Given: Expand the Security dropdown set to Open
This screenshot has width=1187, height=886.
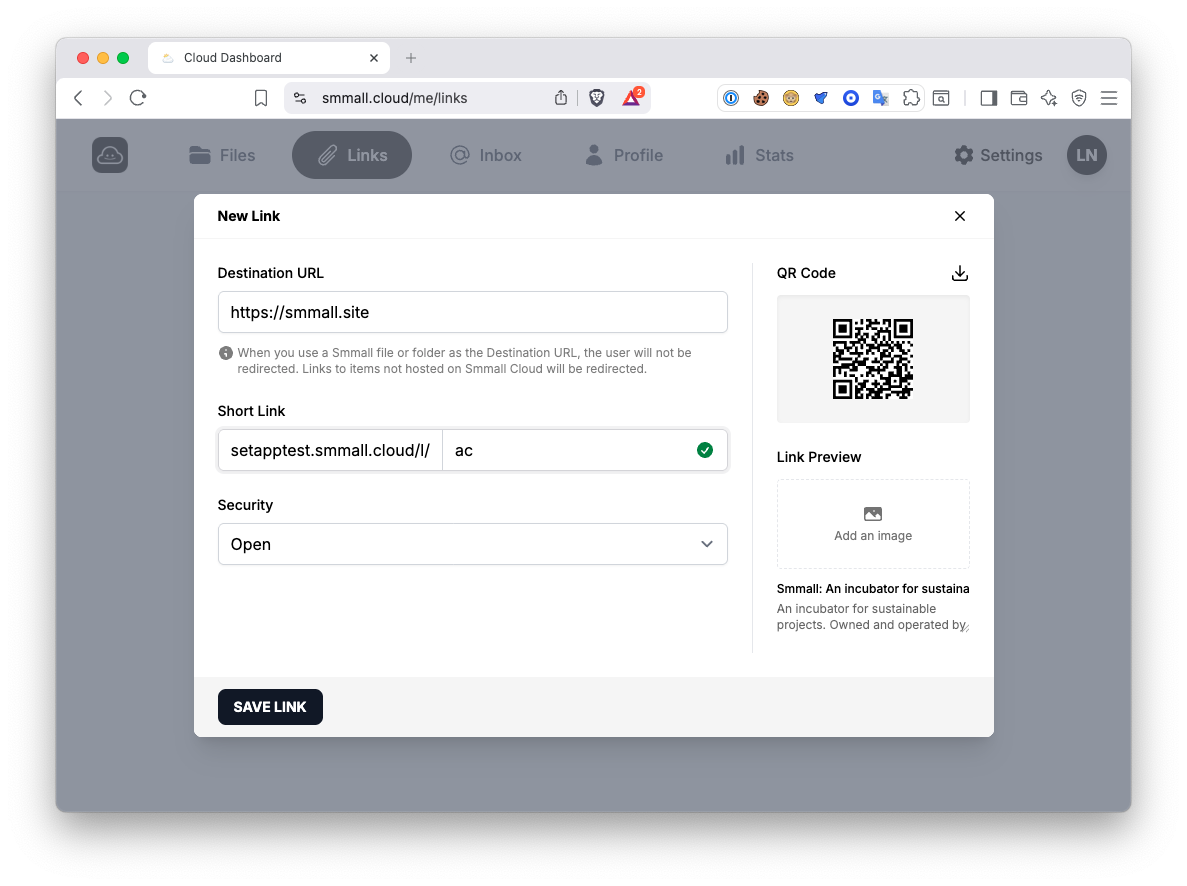Looking at the screenshot, I should coord(472,544).
